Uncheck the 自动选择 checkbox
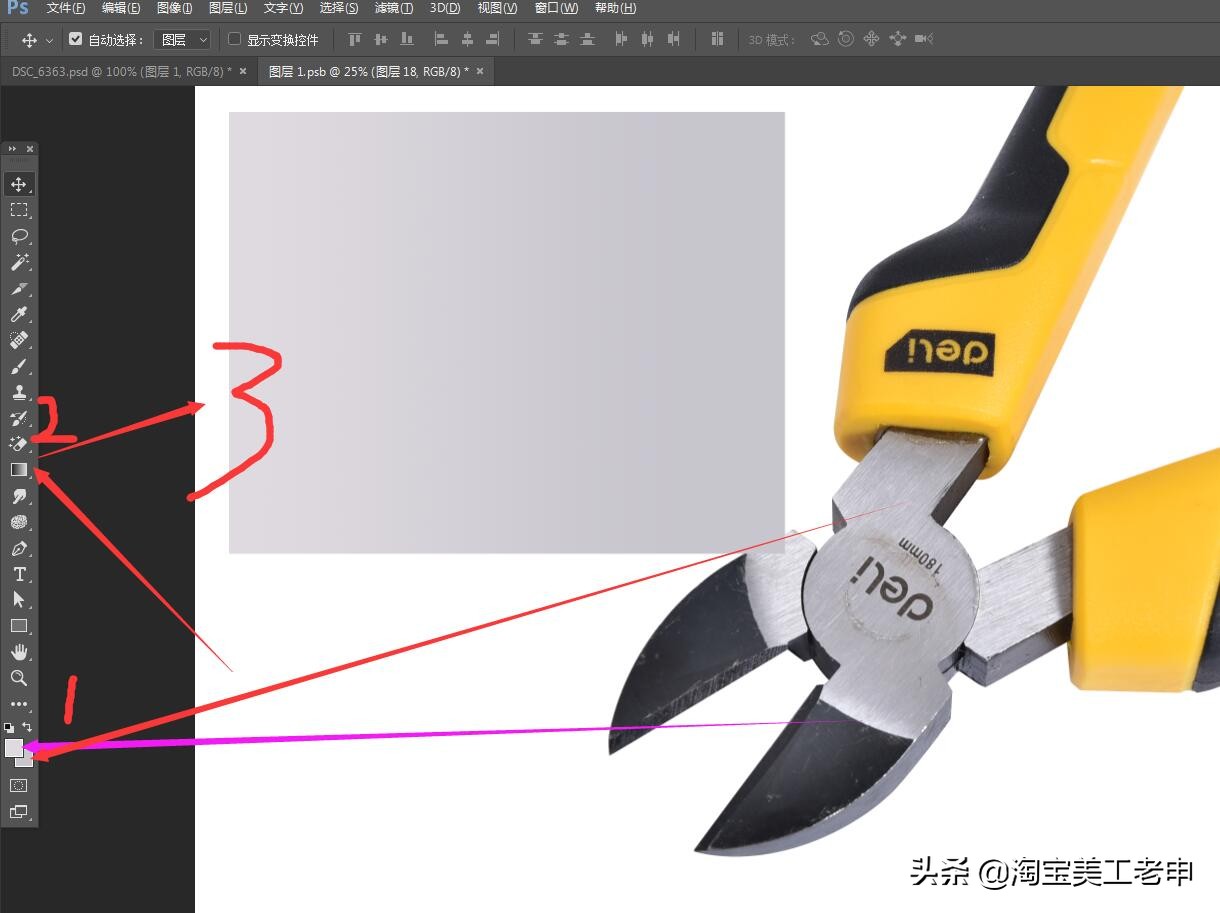The height and width of the screenshot is (913, 1220). tap(75, 39)
